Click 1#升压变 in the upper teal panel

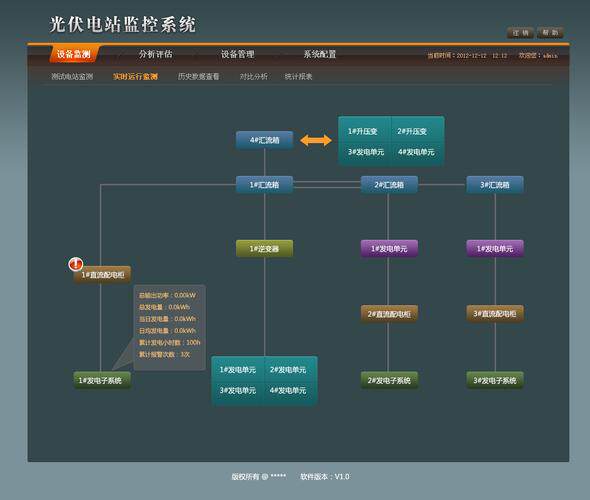(x=362, y=131)
